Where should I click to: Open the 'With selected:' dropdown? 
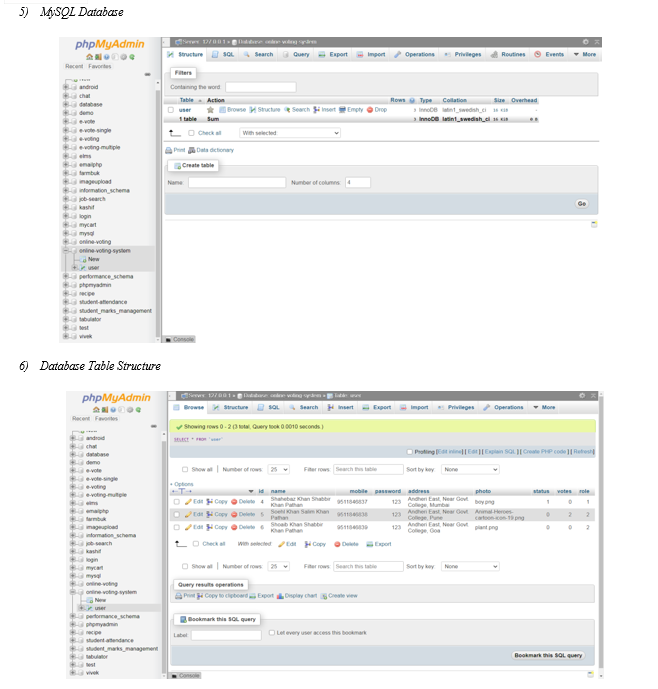[289, 132]
